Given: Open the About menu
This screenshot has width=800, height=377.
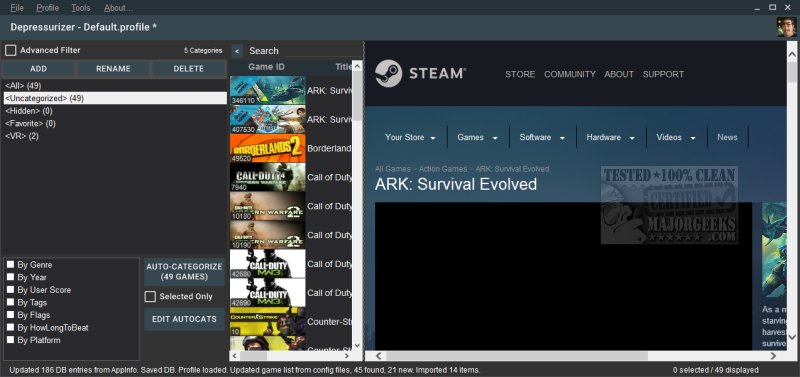Looking at the screenshot, I should (118, 8).
